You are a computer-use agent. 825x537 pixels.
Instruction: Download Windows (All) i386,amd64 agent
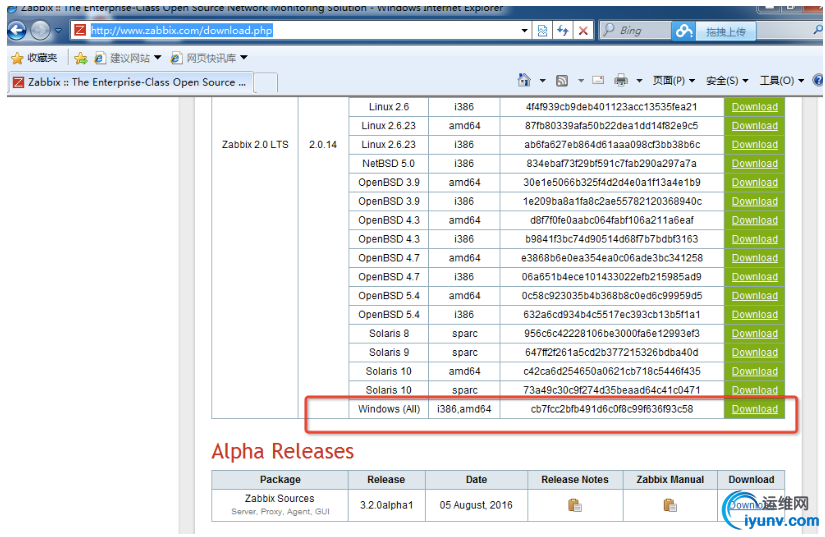click(754, 409)
